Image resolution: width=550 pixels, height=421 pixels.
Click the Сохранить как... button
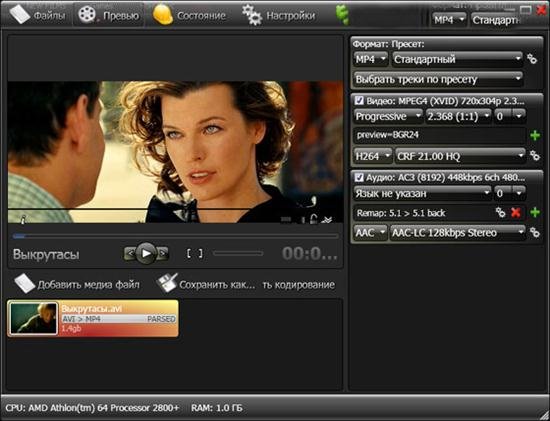coord(206,284)
